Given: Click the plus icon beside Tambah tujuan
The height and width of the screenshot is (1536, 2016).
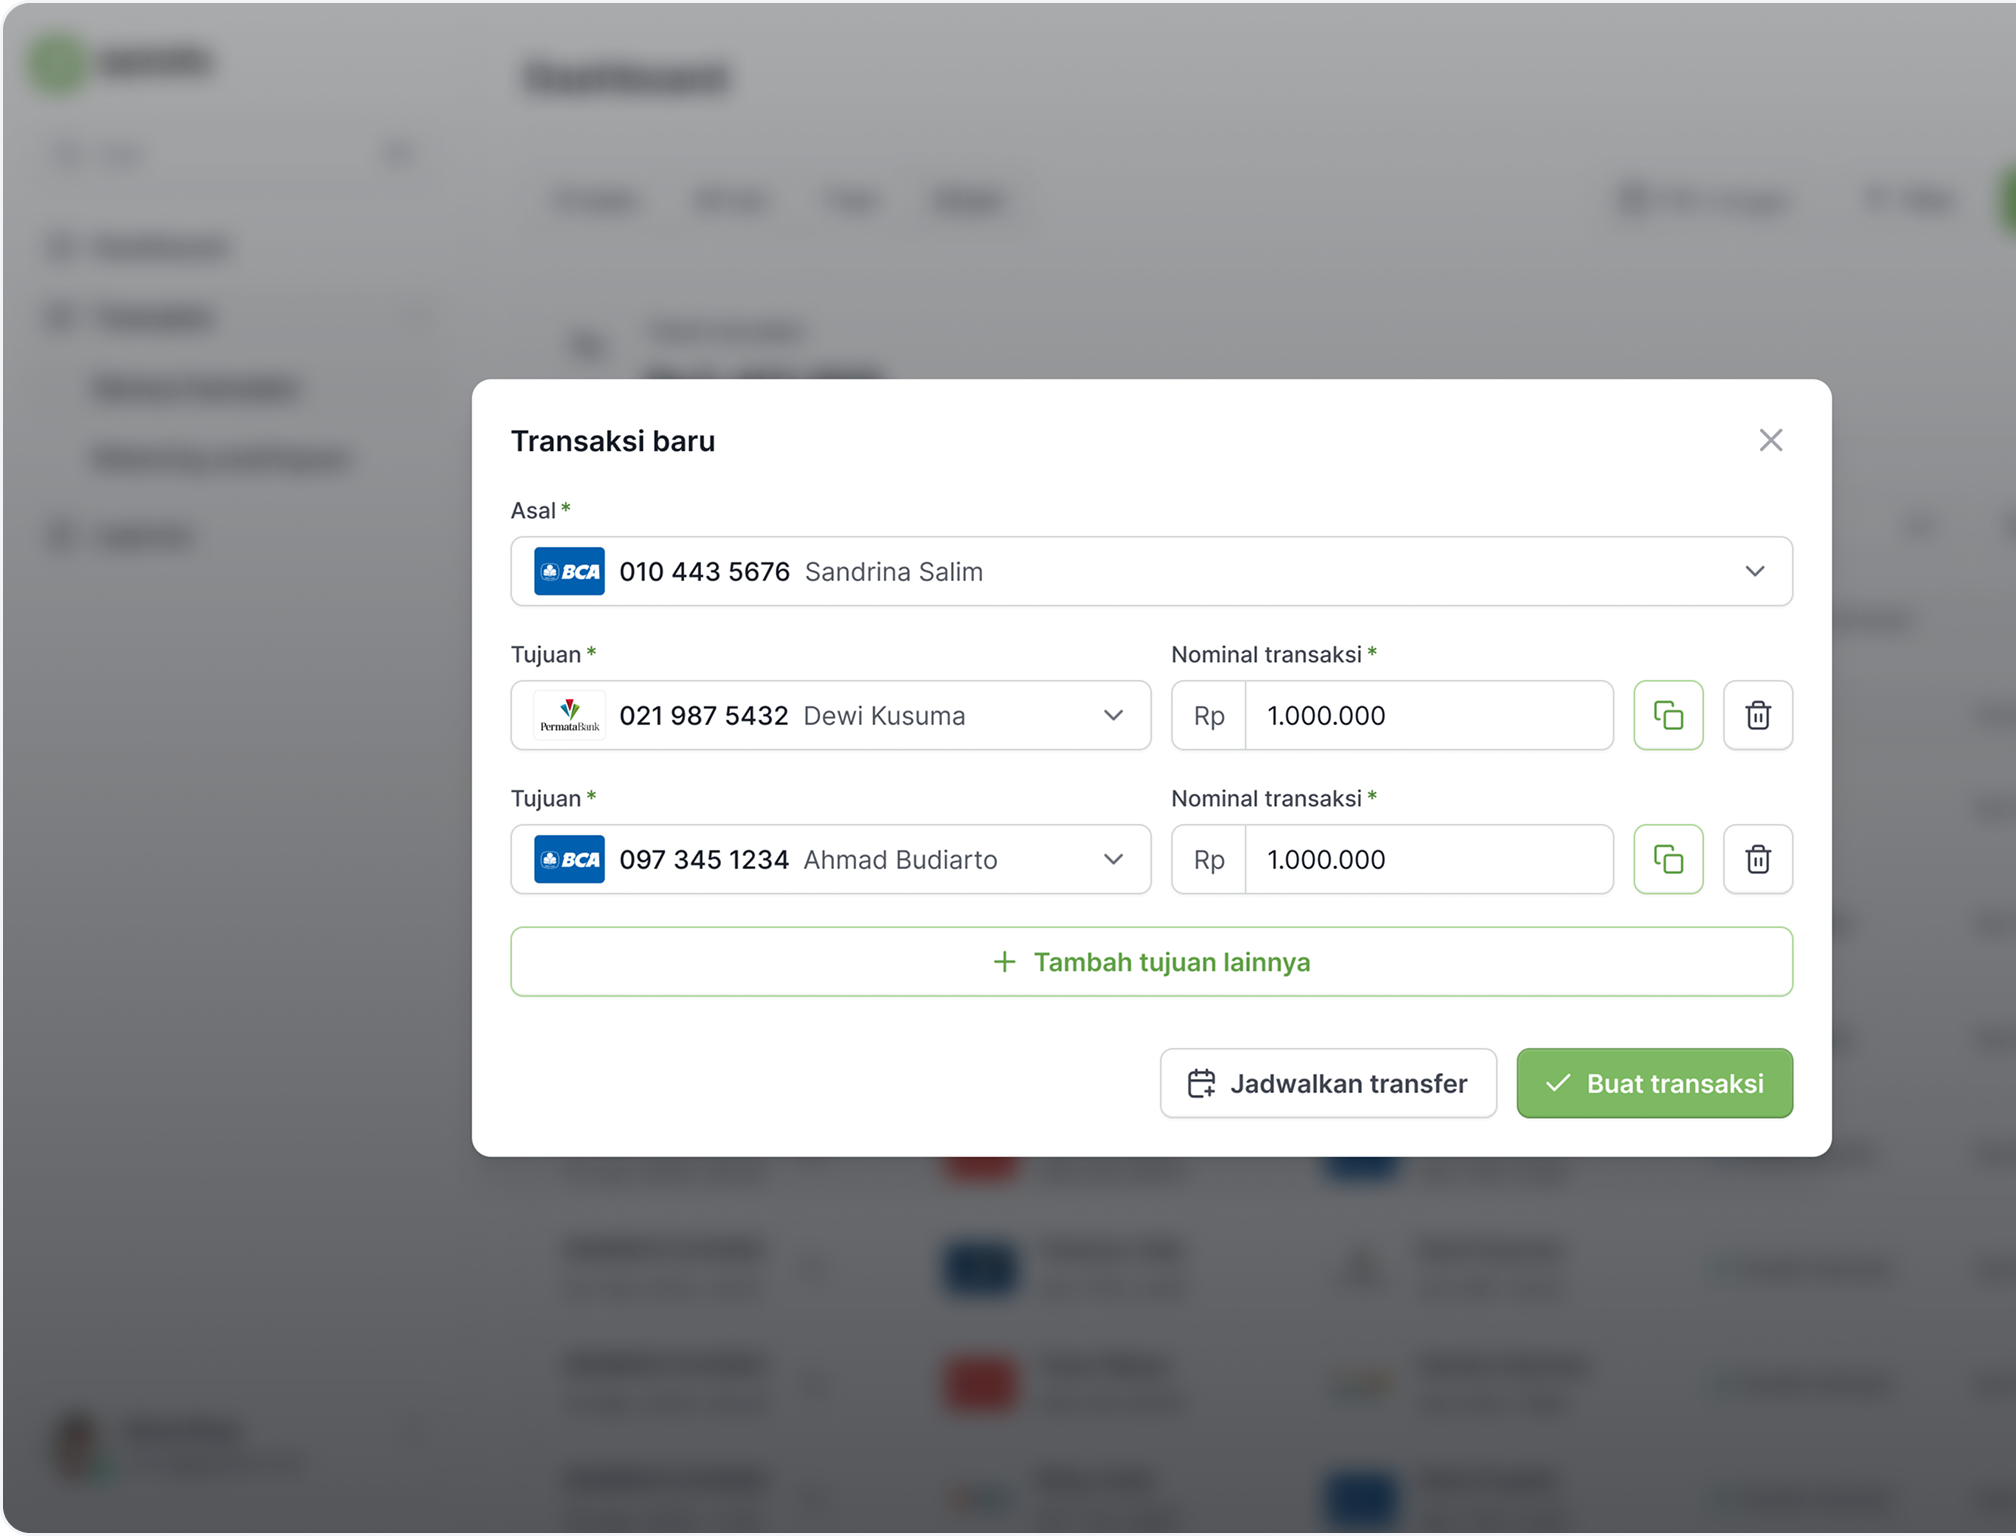Looking at the screenshot, I should (1004, 962).
